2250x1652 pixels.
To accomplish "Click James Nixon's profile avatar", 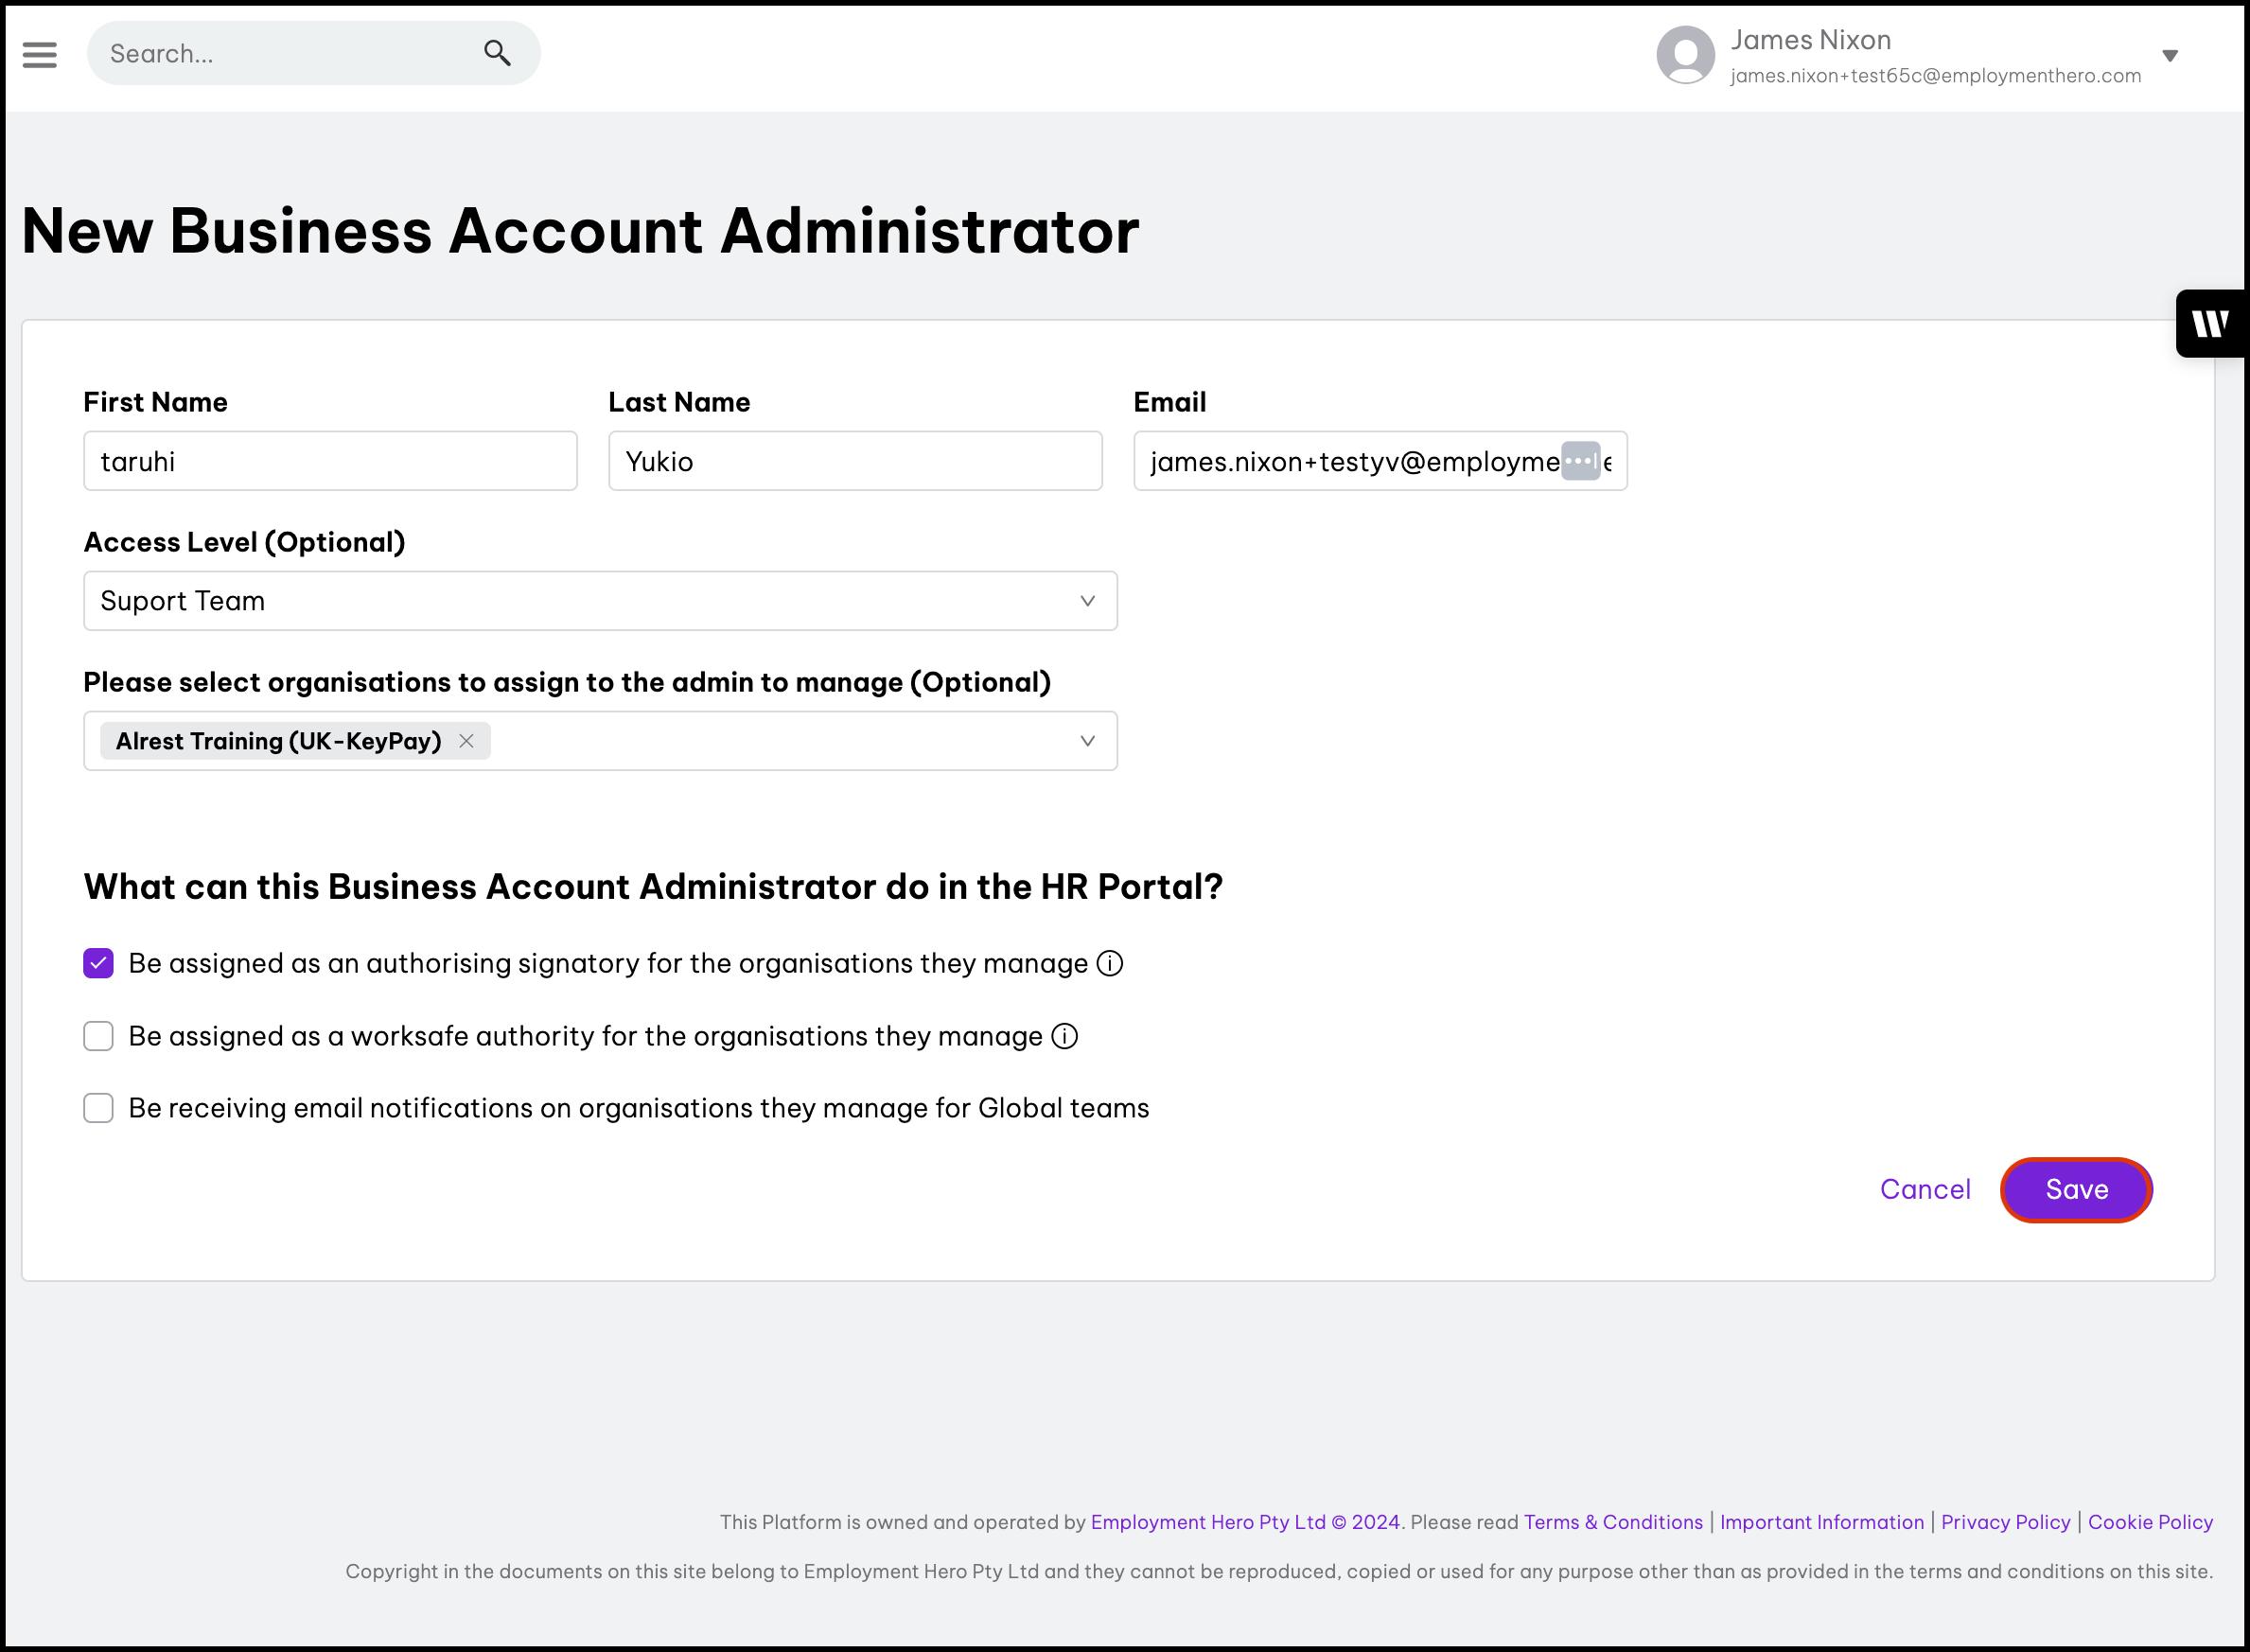I will (1685, 55).
